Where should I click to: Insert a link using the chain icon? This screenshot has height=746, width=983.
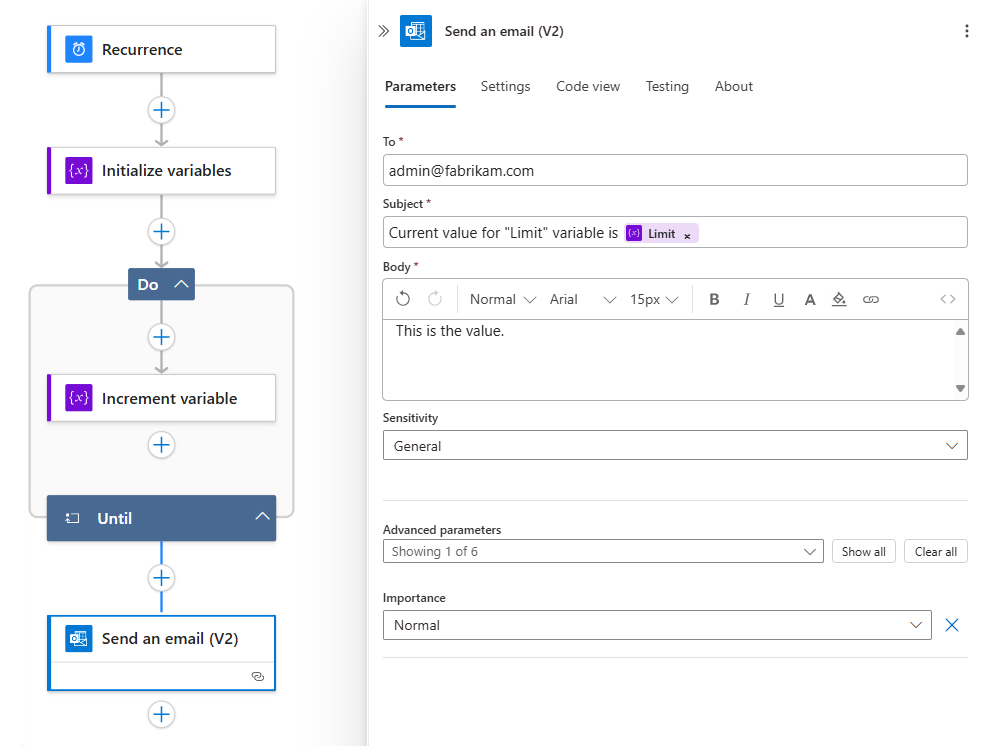(x=871, y=299)
